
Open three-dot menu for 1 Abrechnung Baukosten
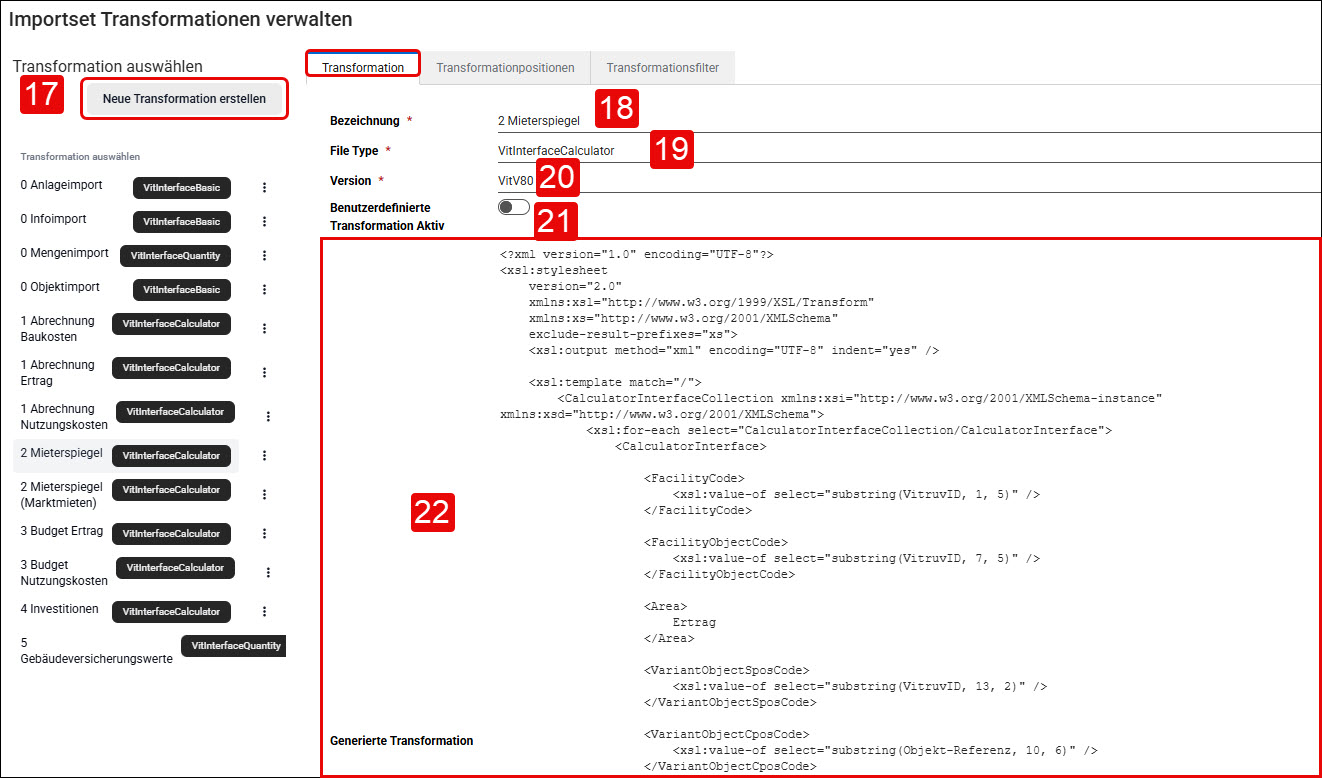(264, 328)
